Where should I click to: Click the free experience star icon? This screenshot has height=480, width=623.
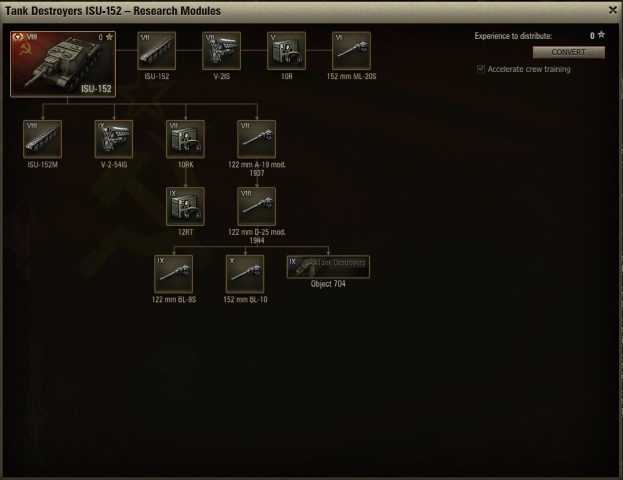point(601,35)
